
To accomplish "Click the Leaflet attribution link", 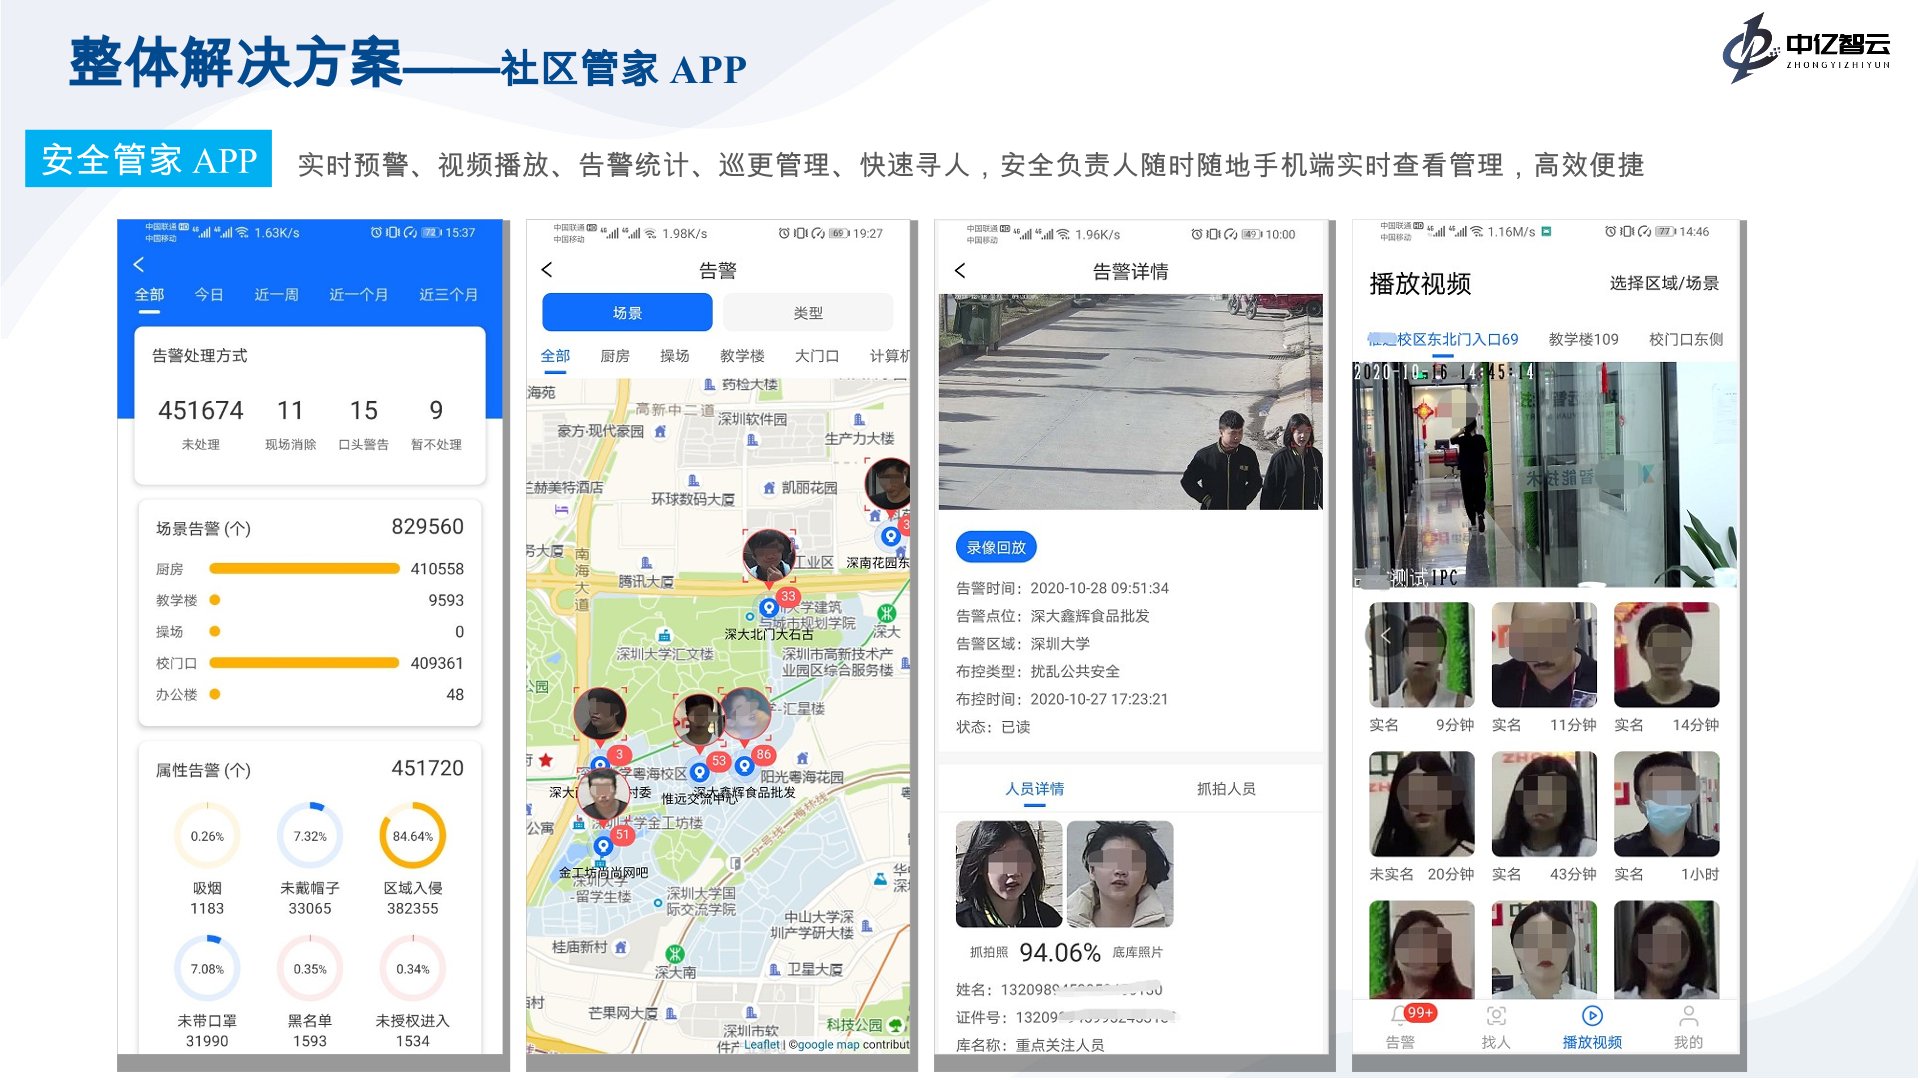I will [761, 1045].
